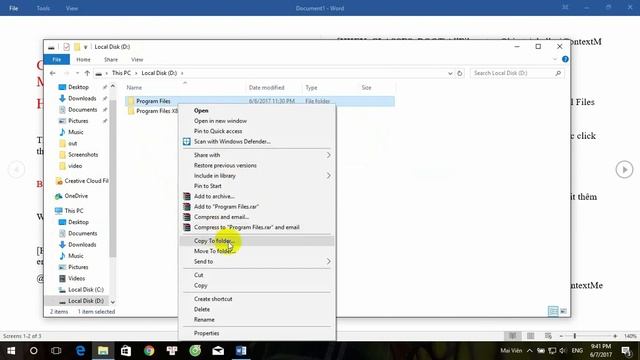Select Pin to Quick access

click(x=257, y=131)
